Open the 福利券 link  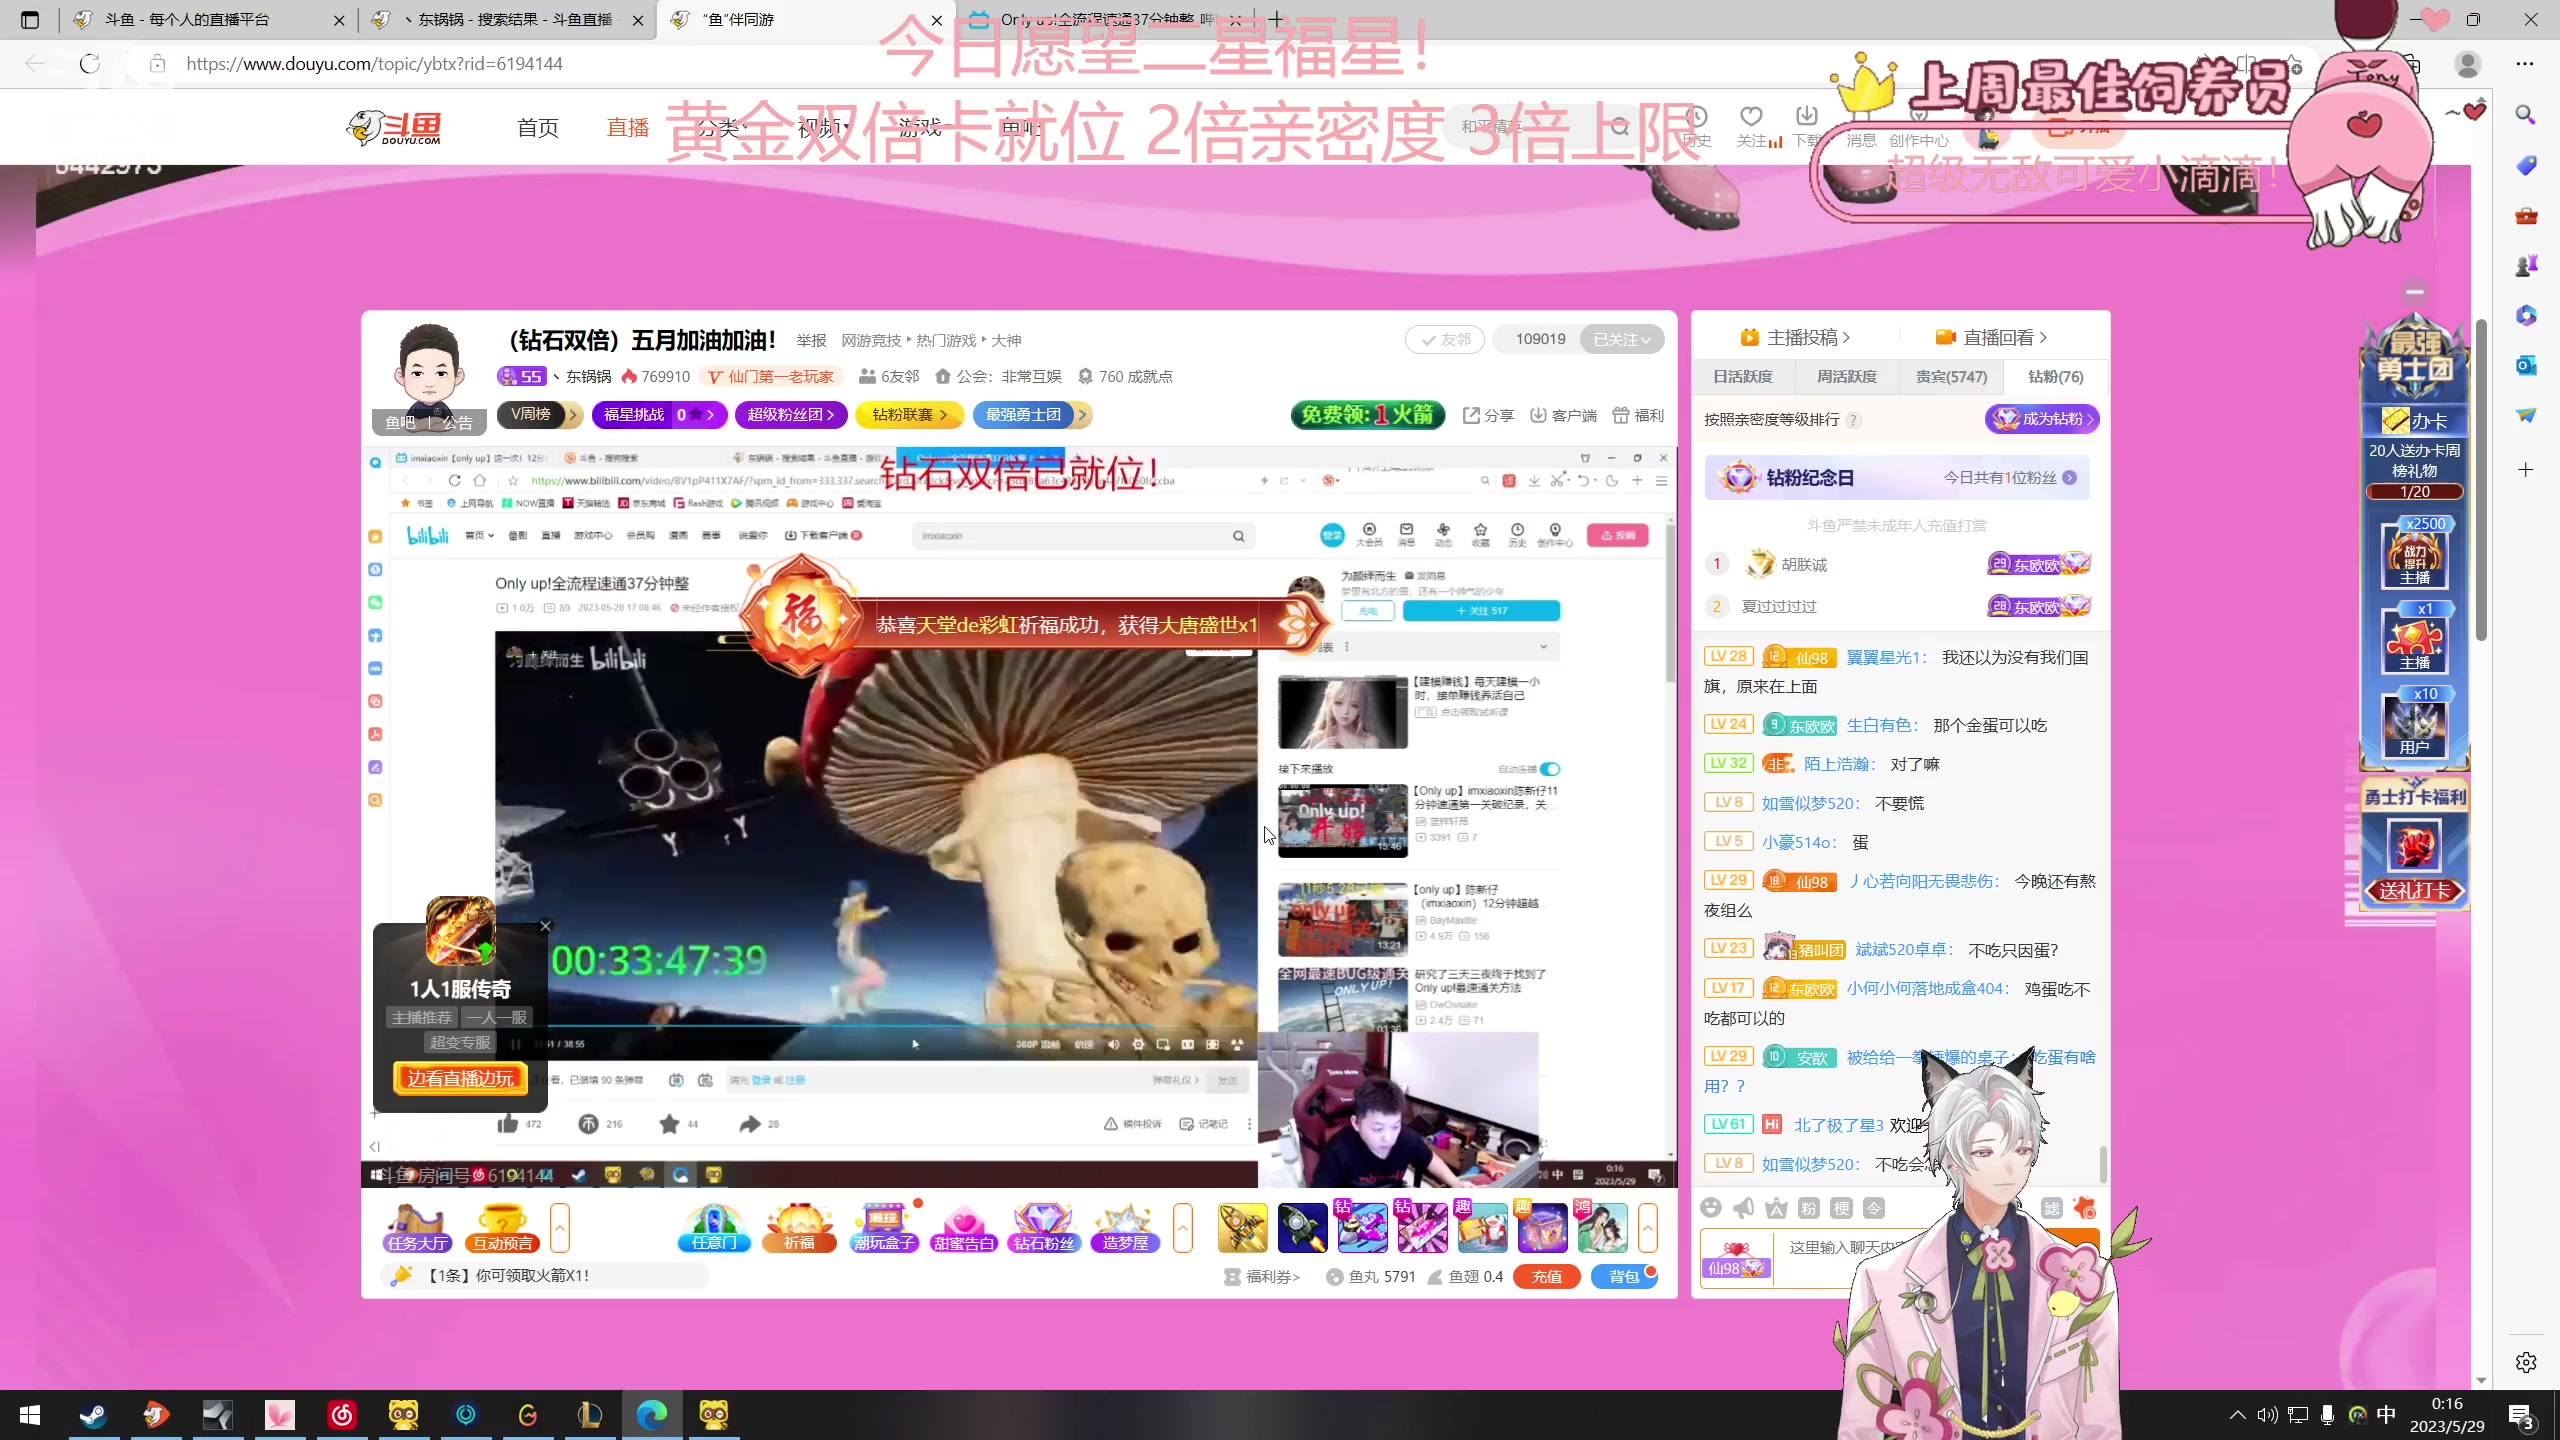coord(1262,1277)
